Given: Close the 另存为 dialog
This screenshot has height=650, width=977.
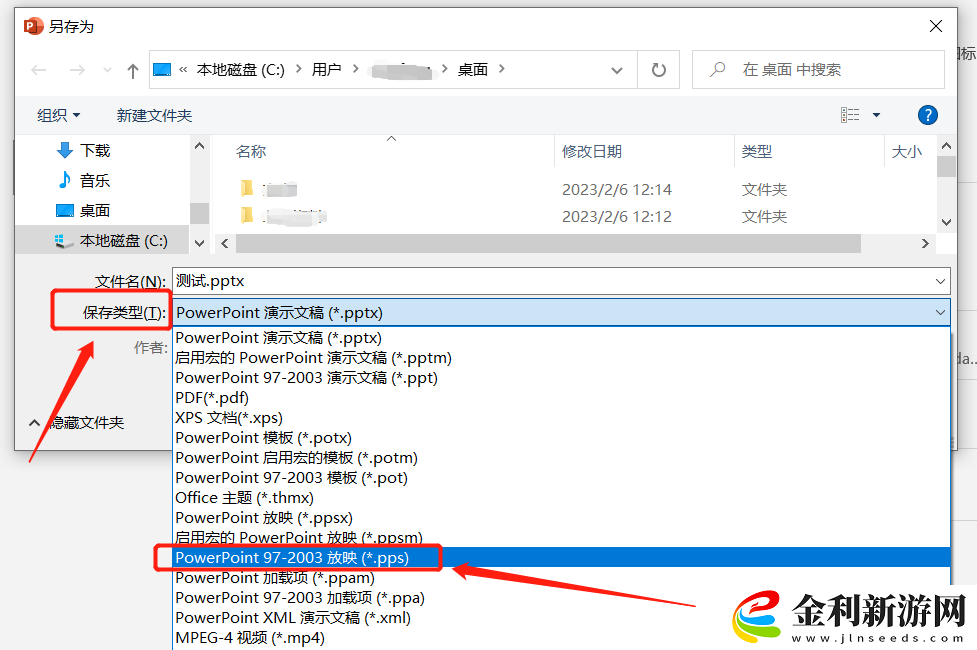Looking at the screenshot, I should pos(935,26).
